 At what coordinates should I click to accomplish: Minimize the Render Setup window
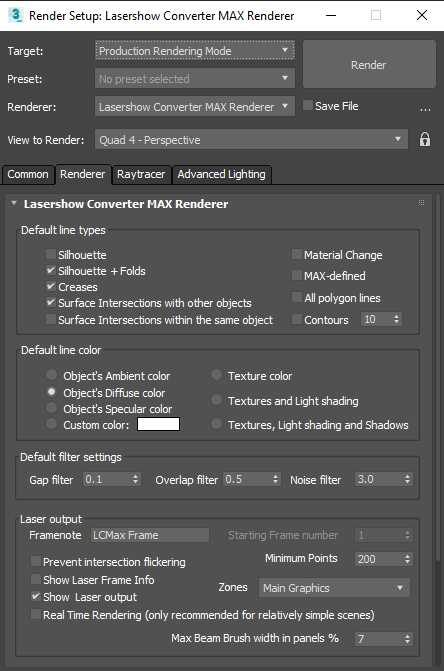(331, 15)
